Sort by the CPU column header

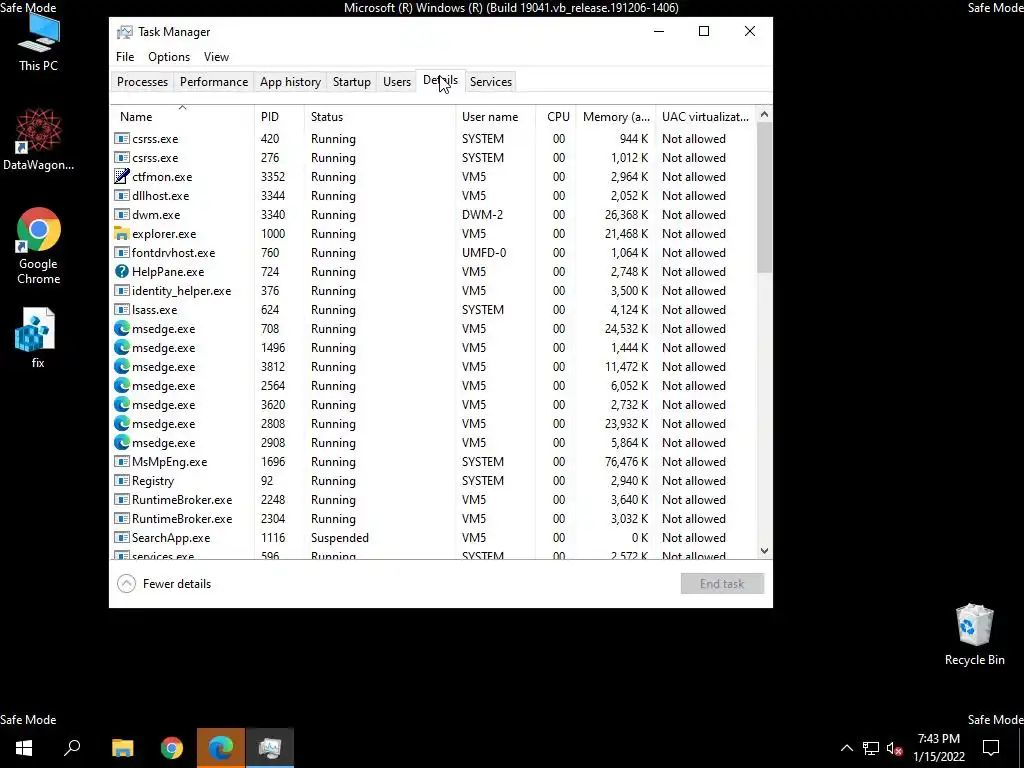coord(556,116)
